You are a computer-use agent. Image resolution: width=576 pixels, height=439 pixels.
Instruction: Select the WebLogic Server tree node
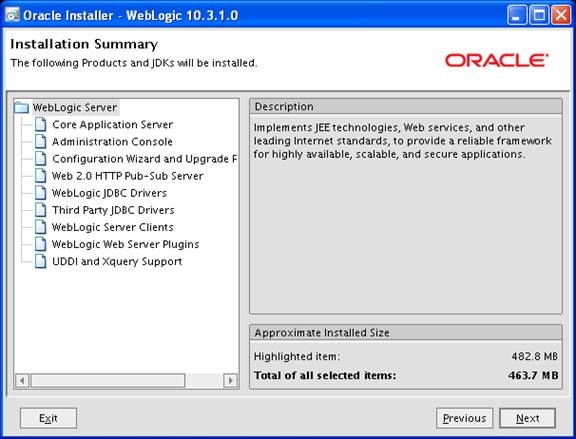coord(75,108)
